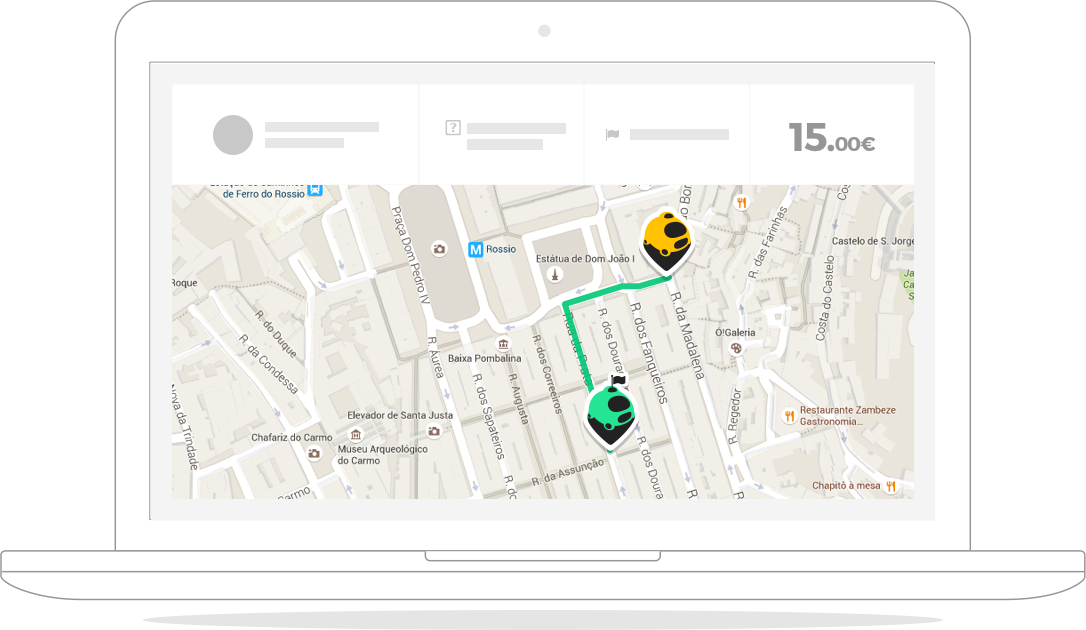Image resolution: width=1086 pixels, height=630 pixels.
Task: Click the restaurant icon at the map's top edge
Action: [x=741, y=202]
